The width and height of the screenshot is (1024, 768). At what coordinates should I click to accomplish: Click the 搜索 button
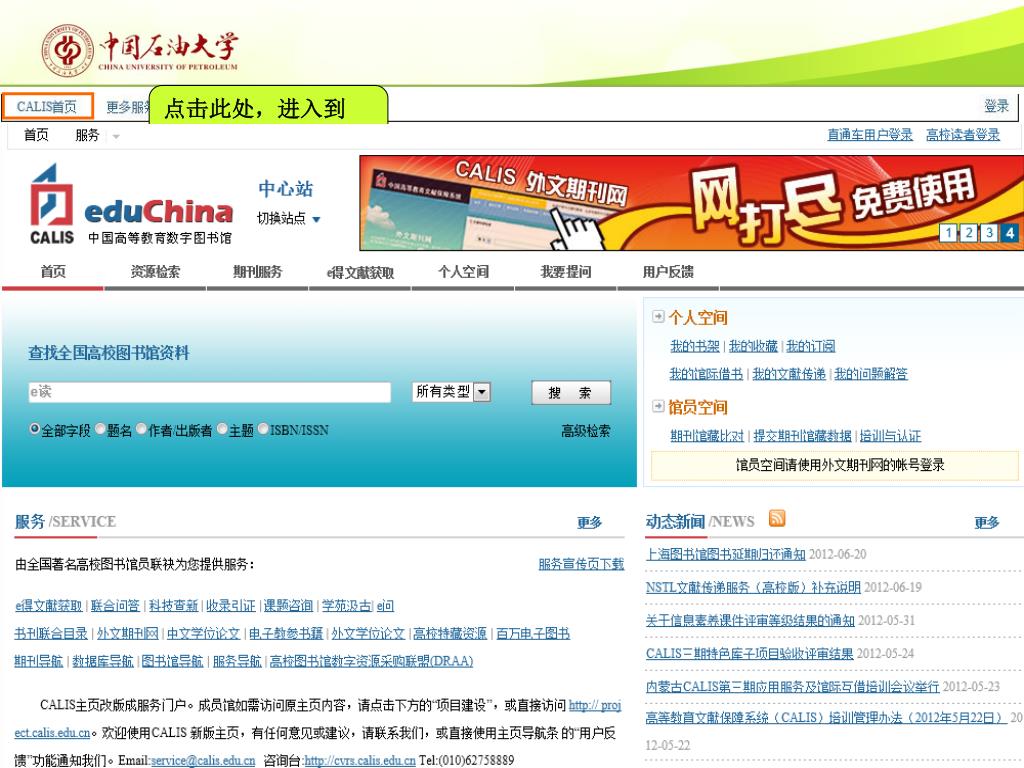click(x=571, y=392)
